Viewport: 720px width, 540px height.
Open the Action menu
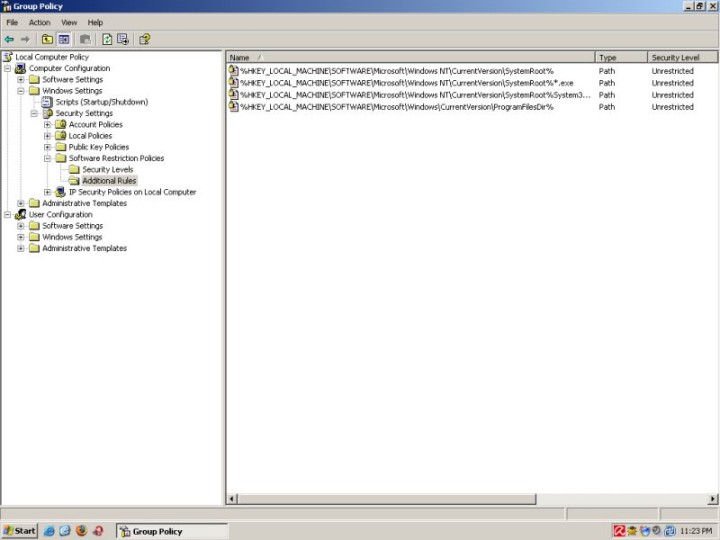click(39, 22)
